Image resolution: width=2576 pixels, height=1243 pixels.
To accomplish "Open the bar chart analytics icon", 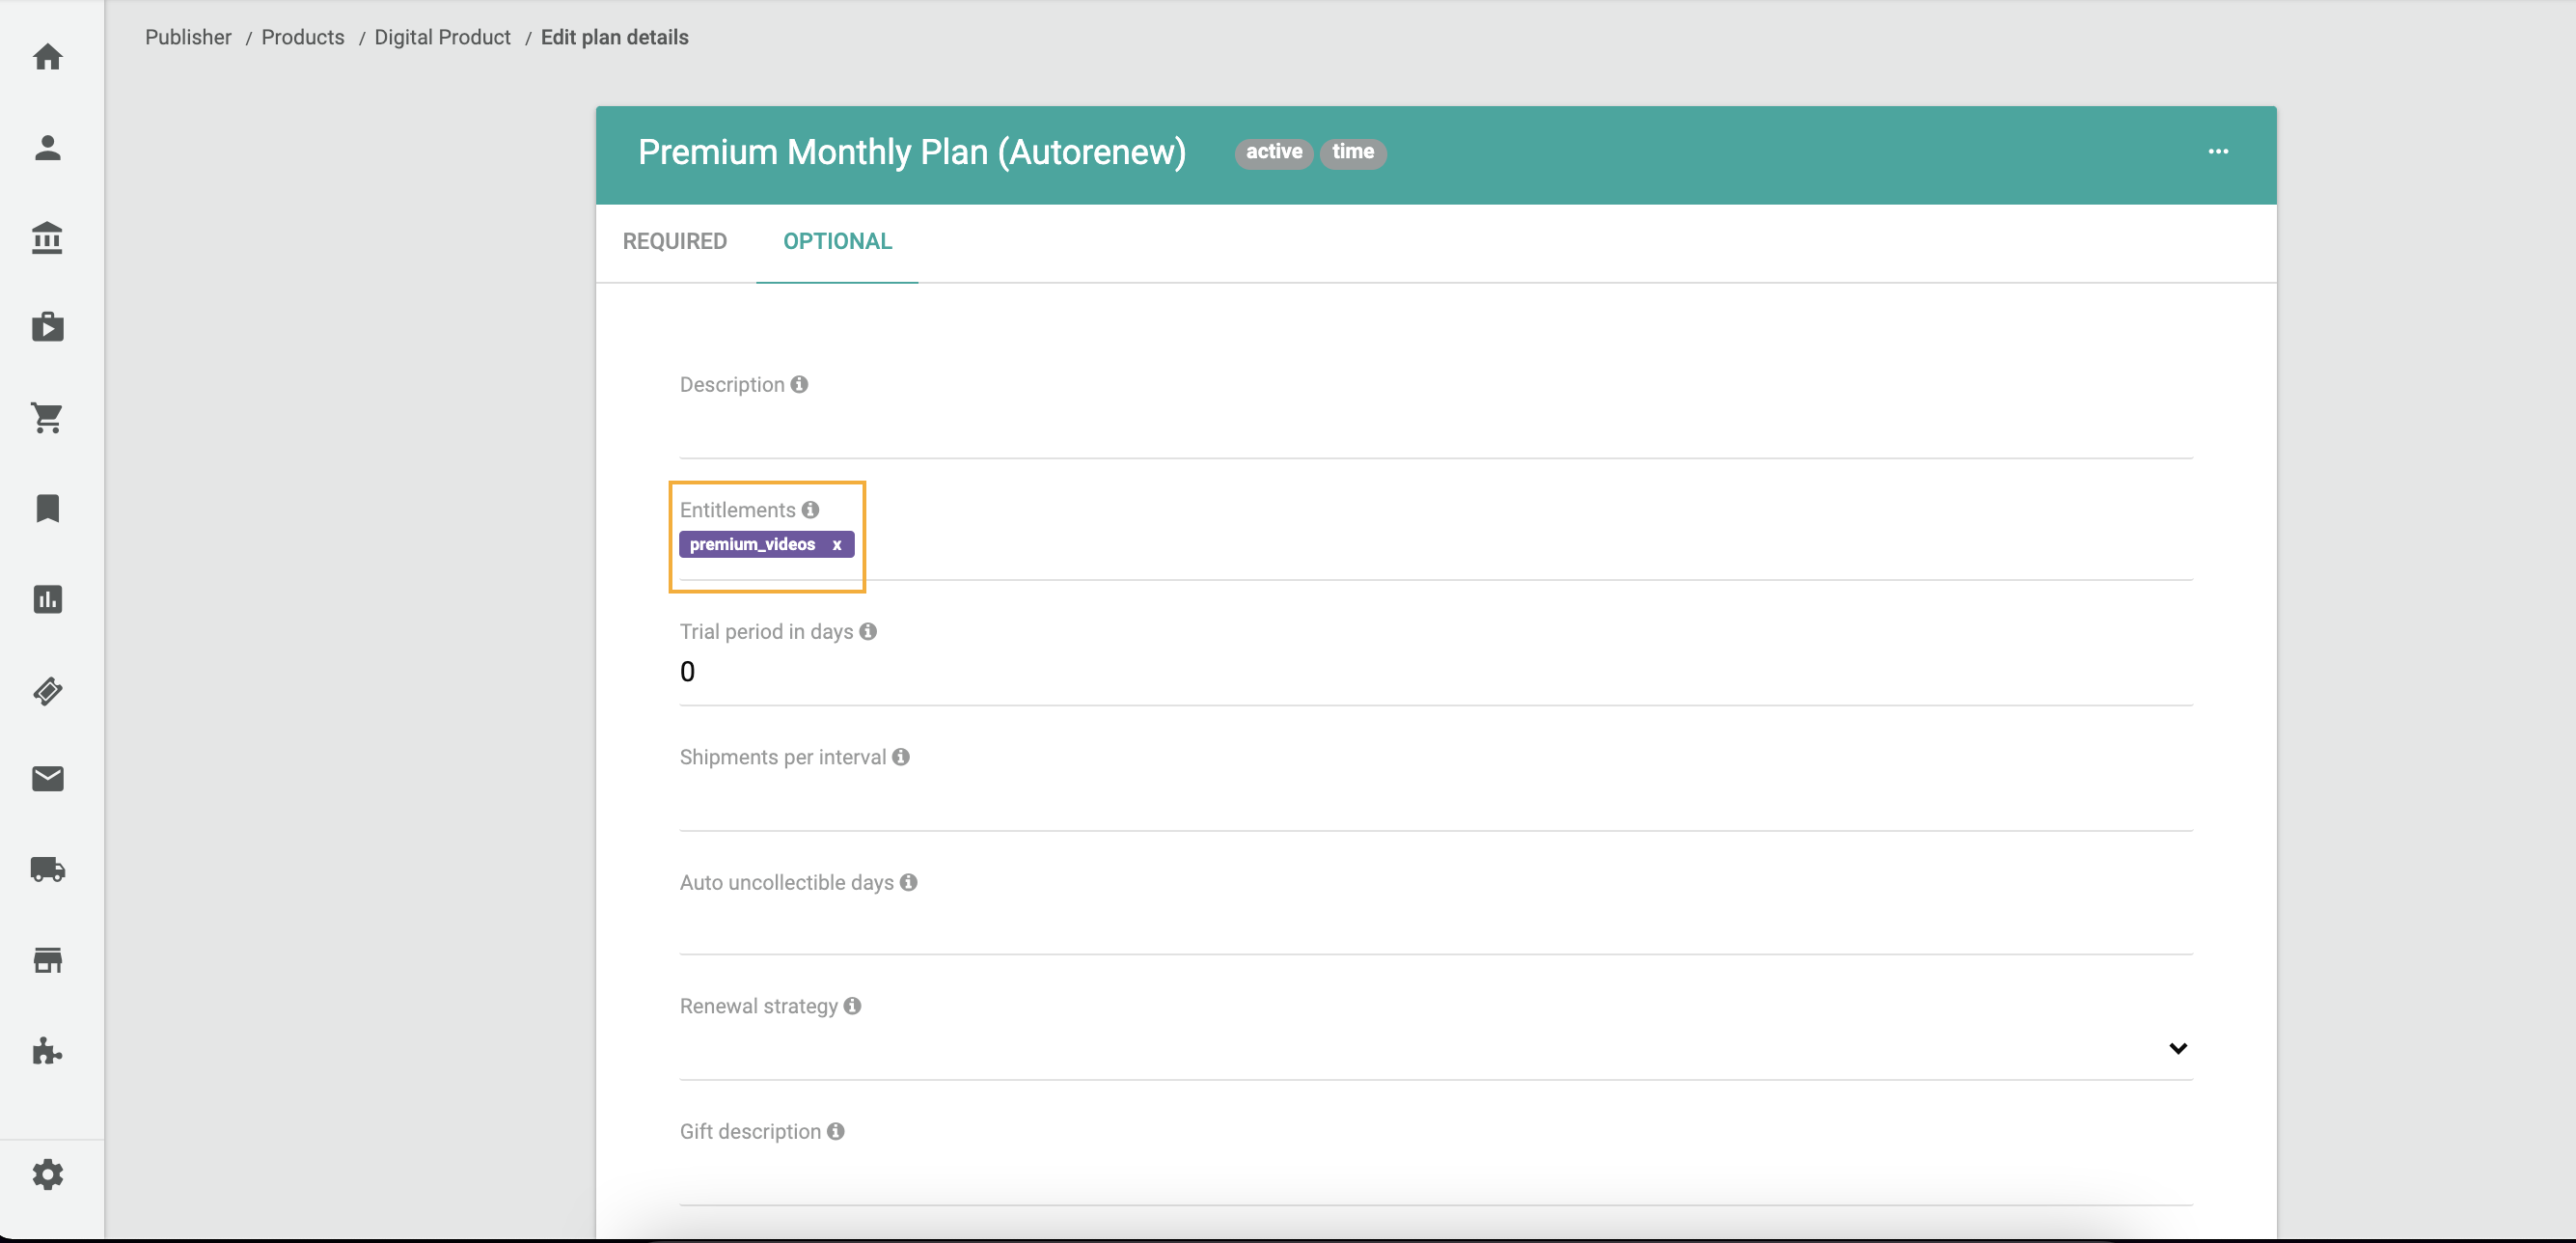I will click(x=47, y=599).
